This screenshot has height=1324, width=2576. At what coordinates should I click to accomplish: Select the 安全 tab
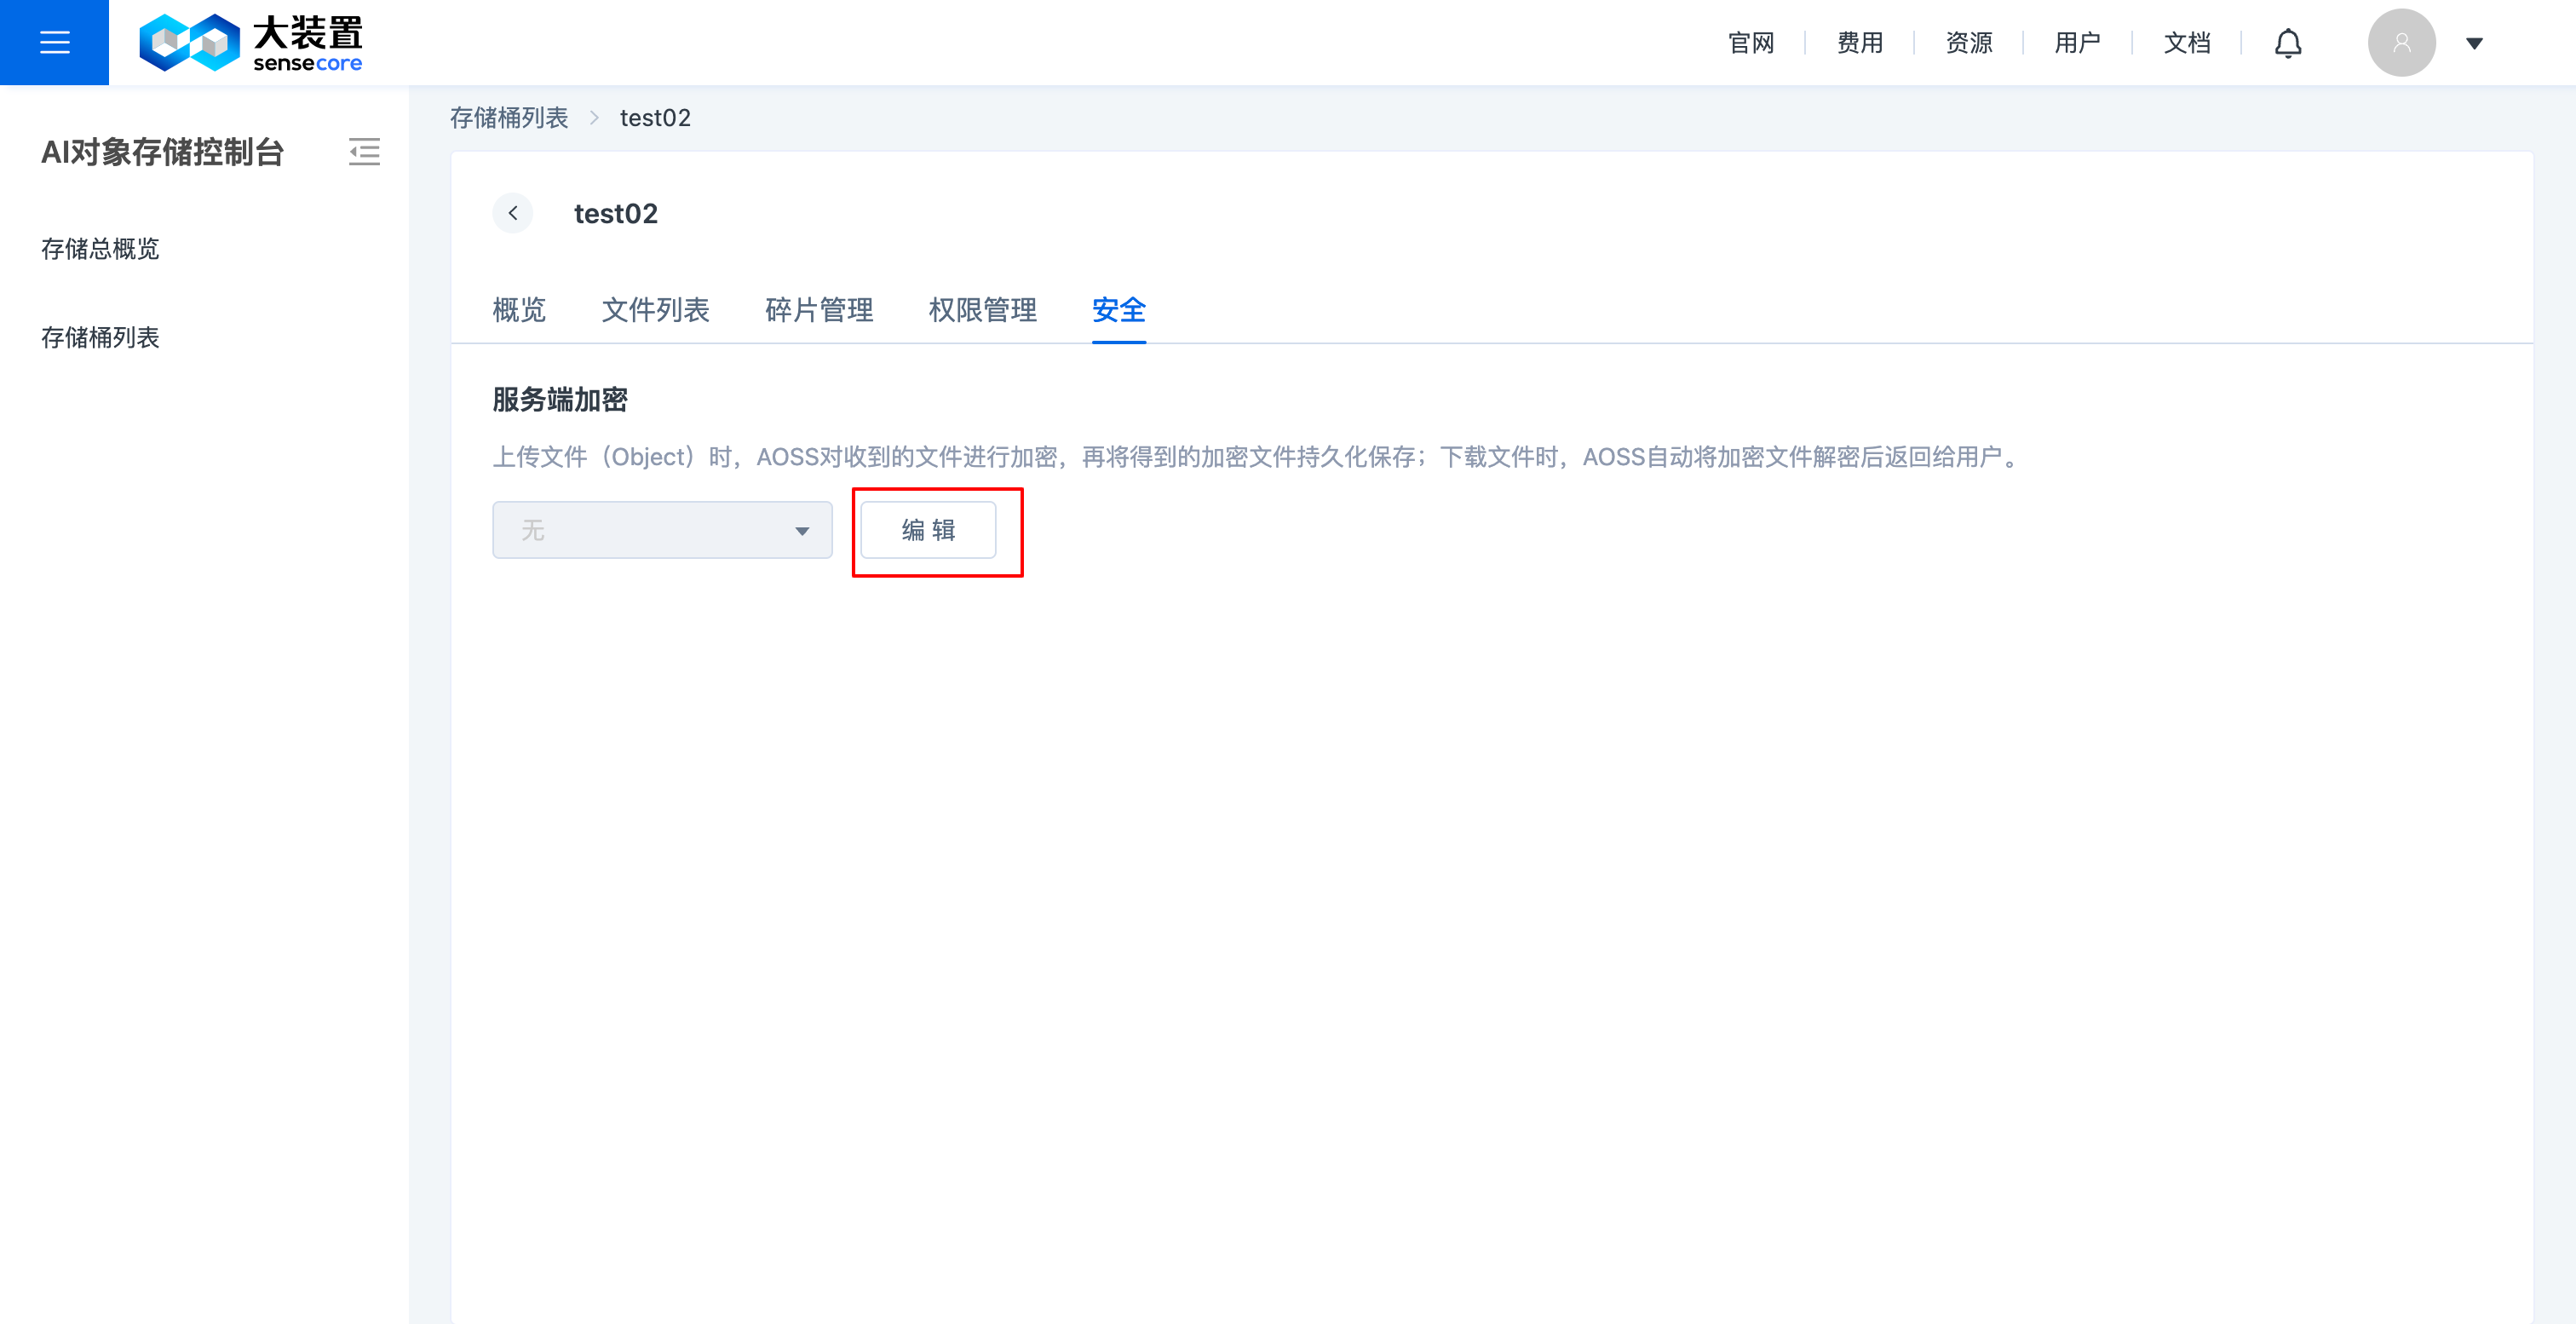coord(1118,310)
